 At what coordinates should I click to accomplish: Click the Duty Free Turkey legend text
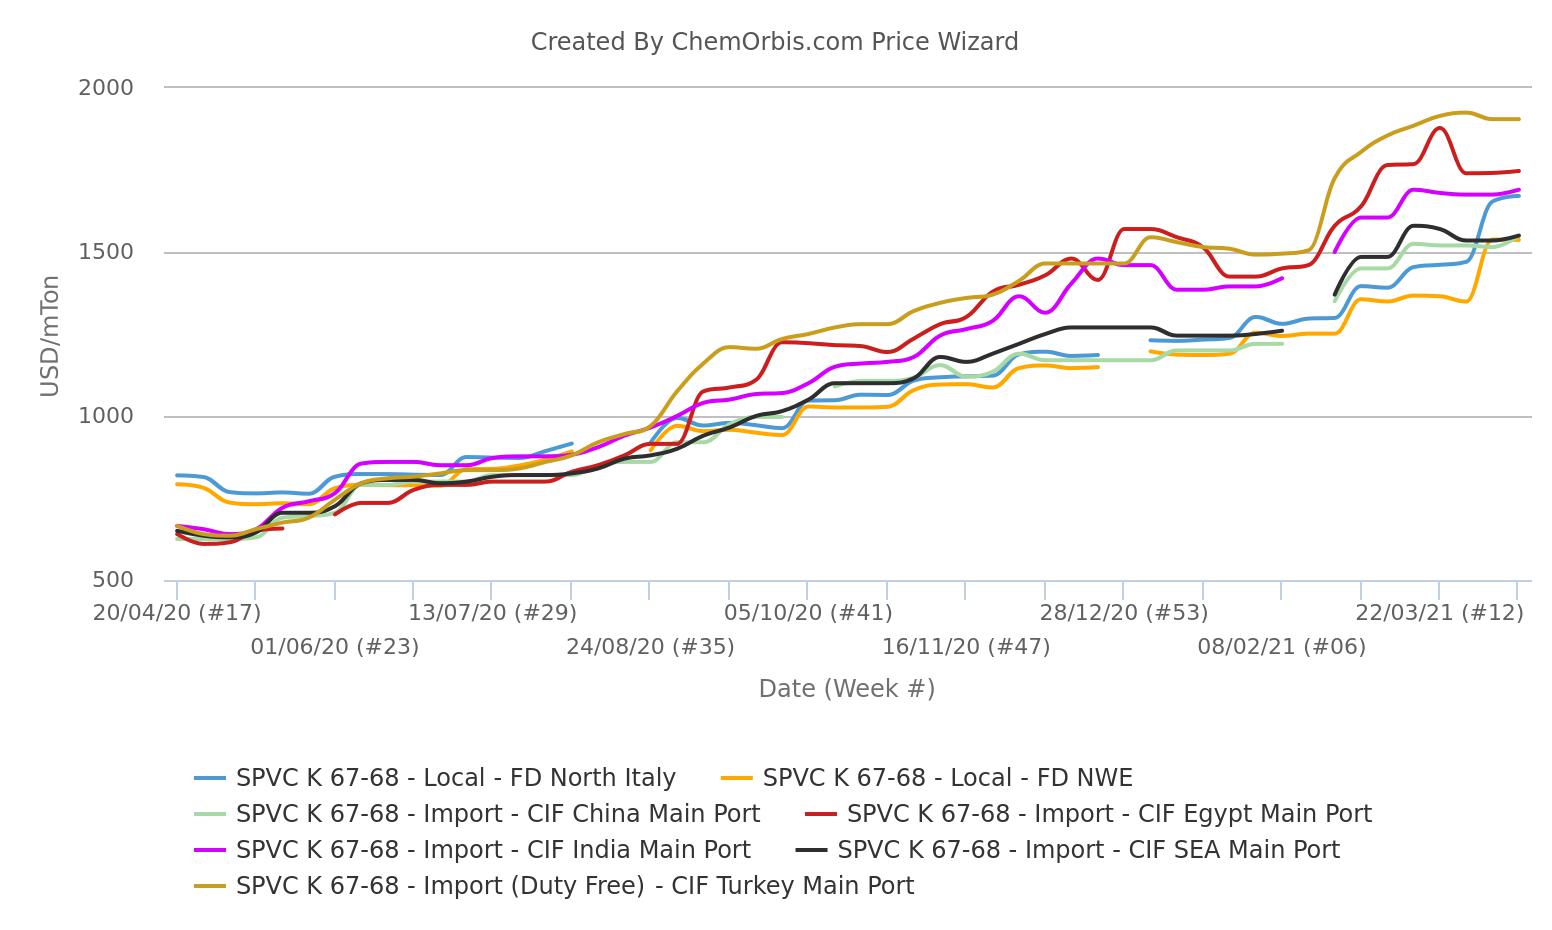pyautogui.click(x=574, y=886)
